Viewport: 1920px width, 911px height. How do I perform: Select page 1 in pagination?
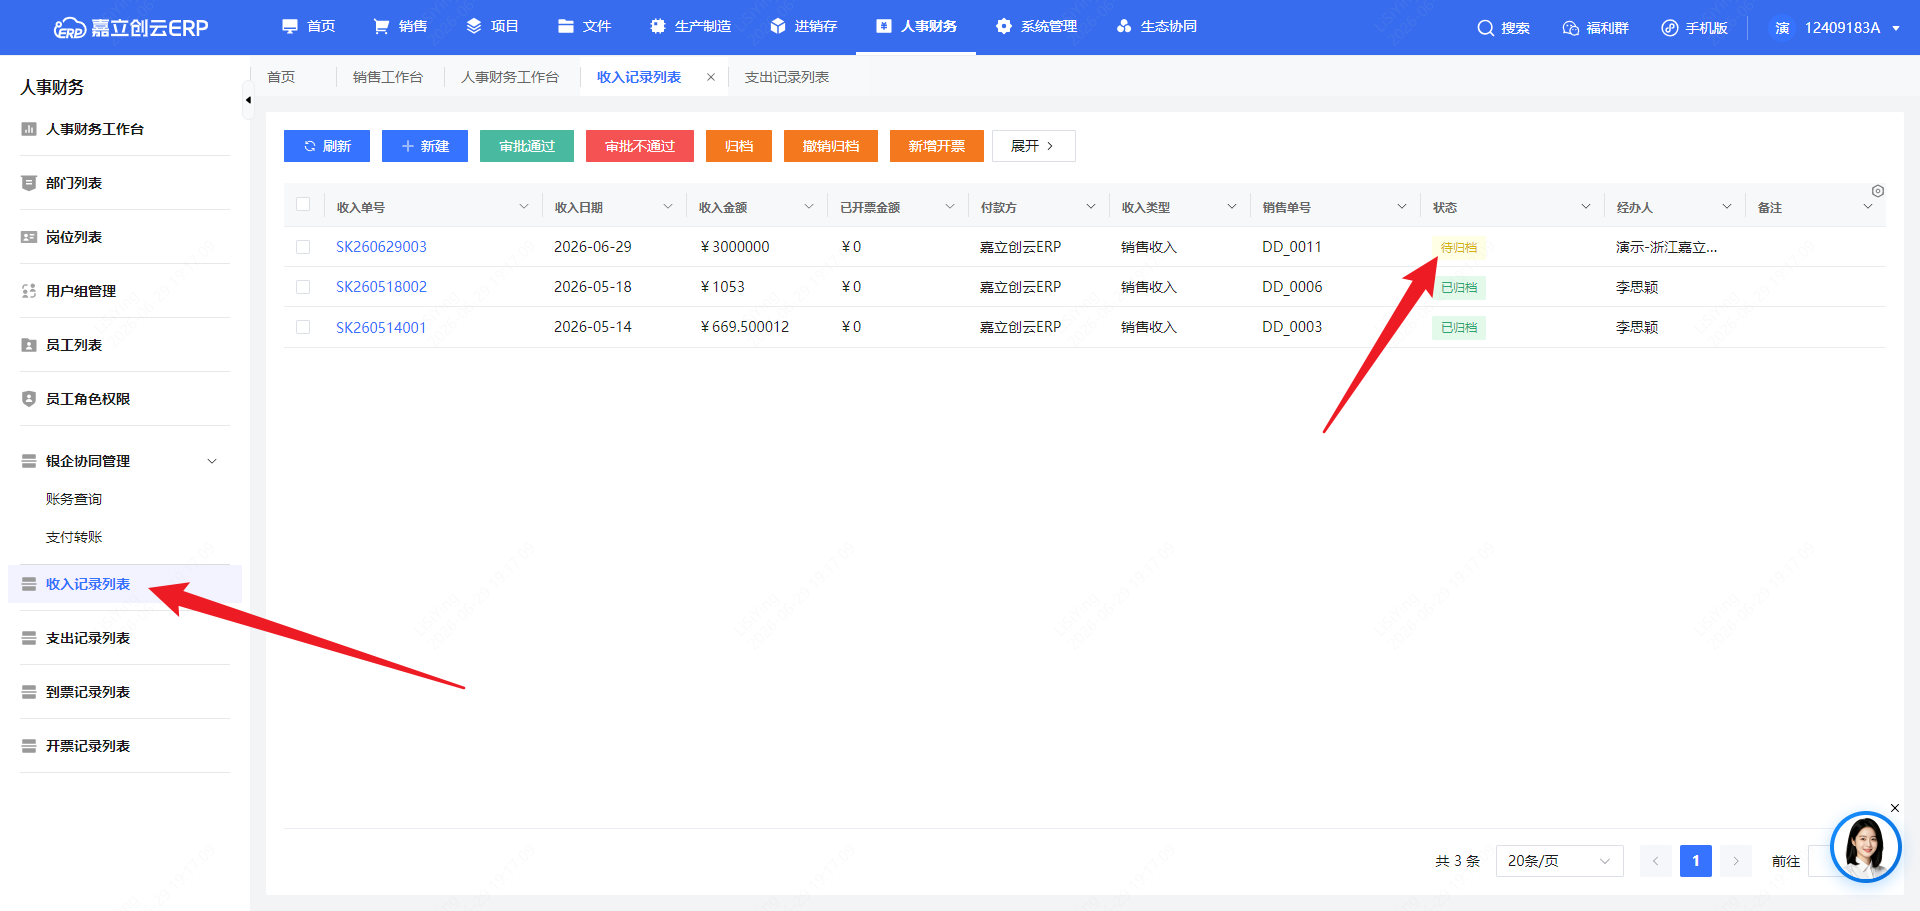coord(1696,861)
